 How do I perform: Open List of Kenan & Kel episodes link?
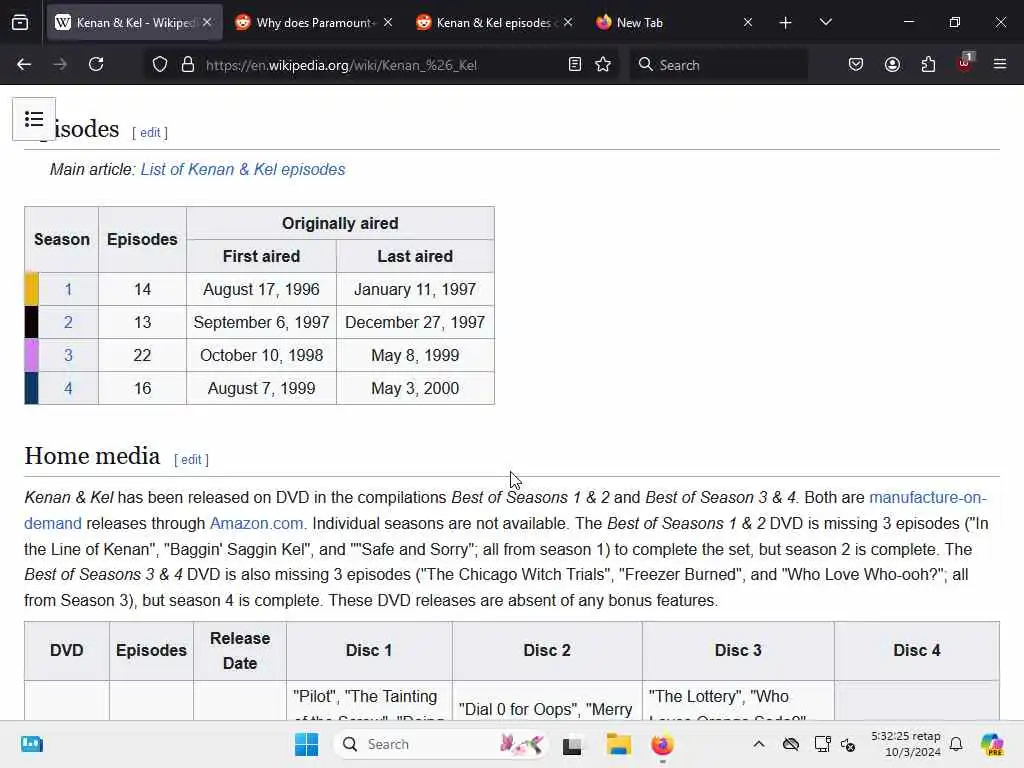click(243, 169)
